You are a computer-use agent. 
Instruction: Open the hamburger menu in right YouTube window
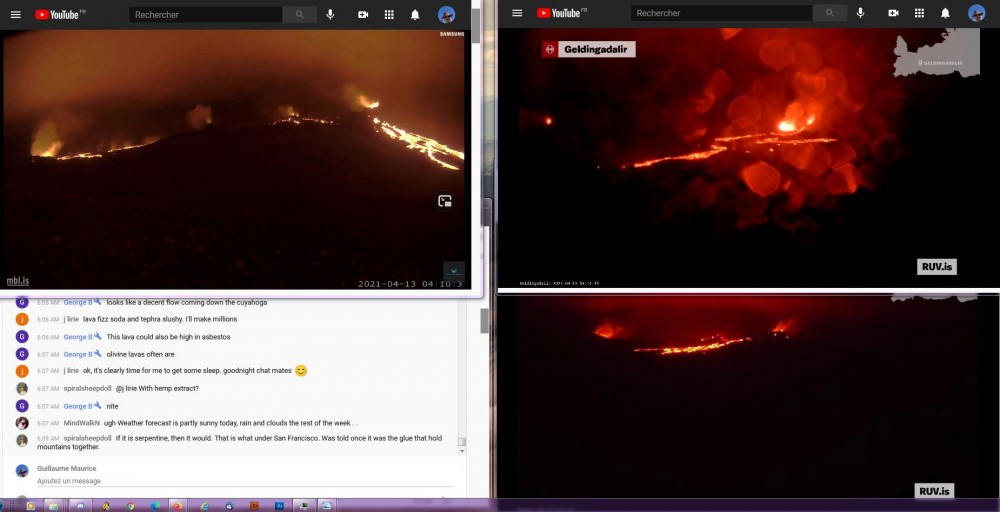coord(517,13)
